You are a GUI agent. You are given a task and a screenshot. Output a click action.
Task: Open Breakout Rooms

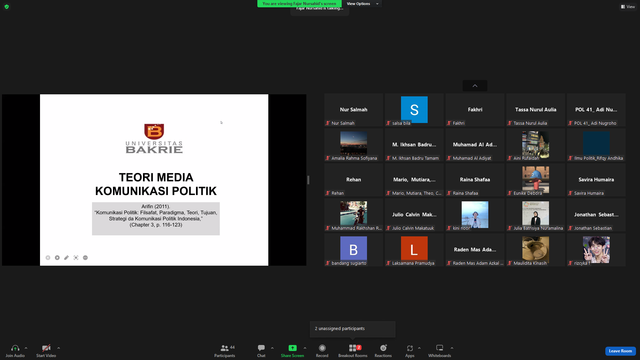pyautogui.click(x=353, y=351)
